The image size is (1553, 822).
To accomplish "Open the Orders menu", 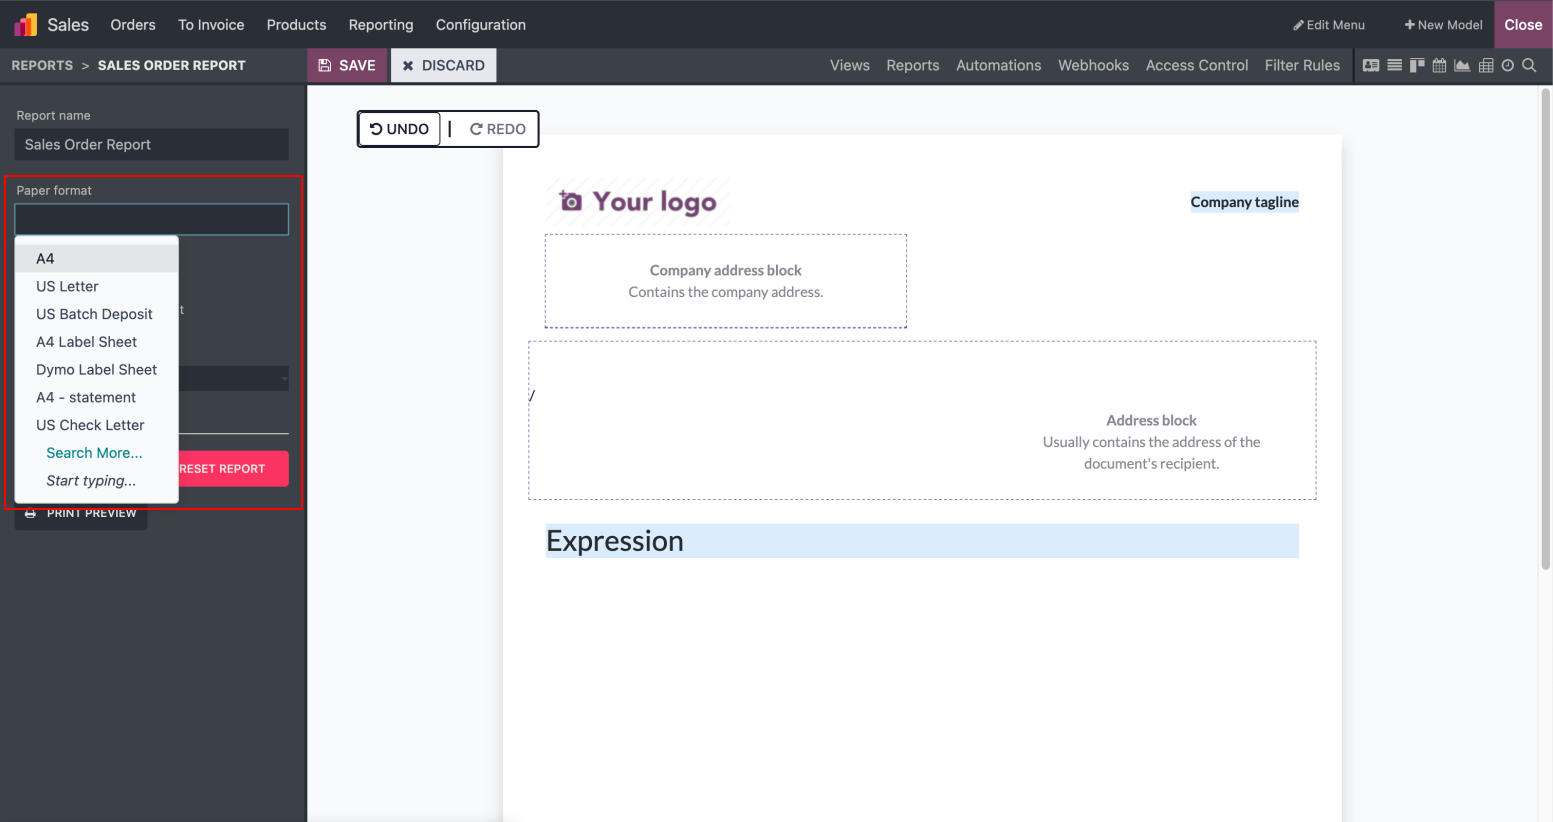I will tap(133, 25).
